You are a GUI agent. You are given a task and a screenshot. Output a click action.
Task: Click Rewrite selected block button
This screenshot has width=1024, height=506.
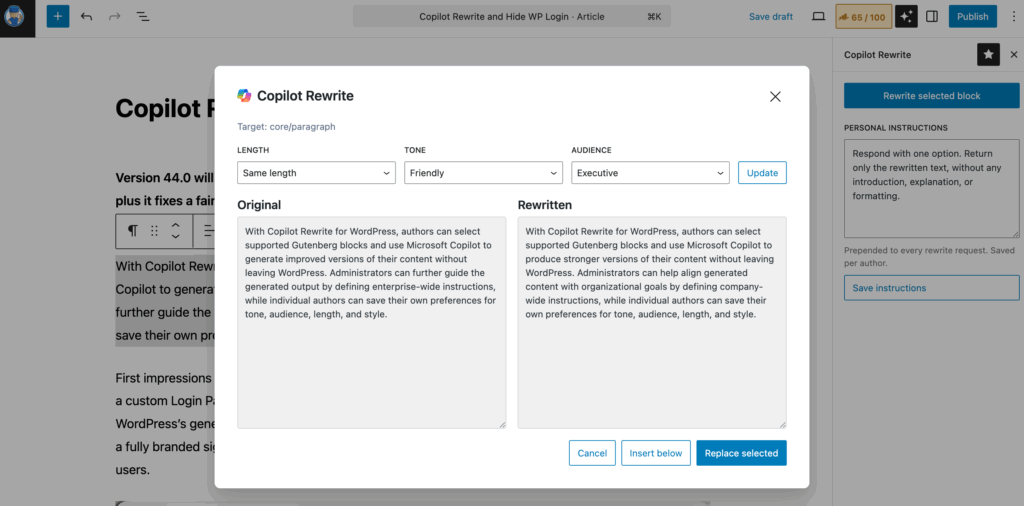(x=931, y=96)
